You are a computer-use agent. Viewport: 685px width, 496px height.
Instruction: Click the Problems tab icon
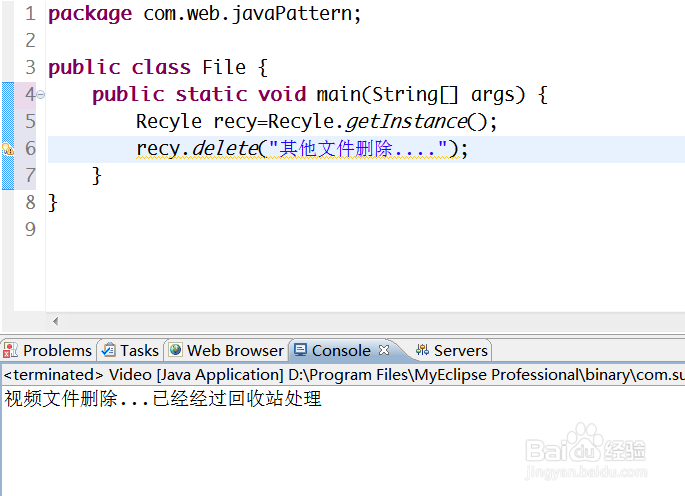pos(10,350)
